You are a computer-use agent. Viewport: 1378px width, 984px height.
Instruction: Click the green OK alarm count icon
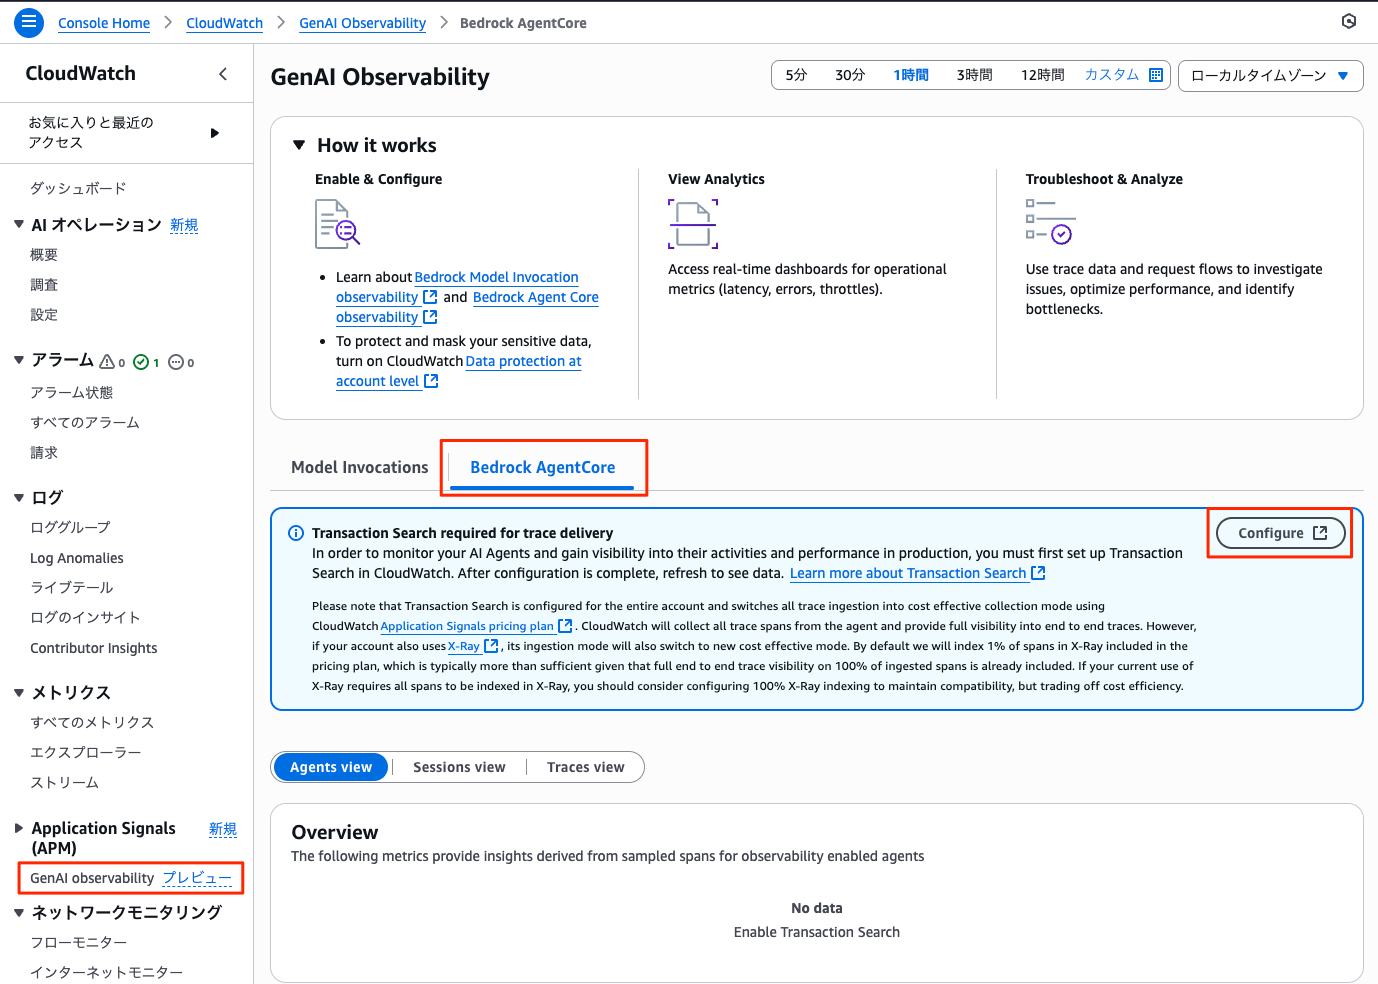coord(141,362)
